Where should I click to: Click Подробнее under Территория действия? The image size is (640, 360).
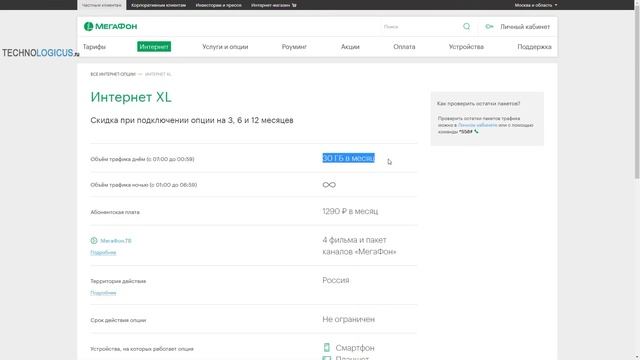(103, 293)
